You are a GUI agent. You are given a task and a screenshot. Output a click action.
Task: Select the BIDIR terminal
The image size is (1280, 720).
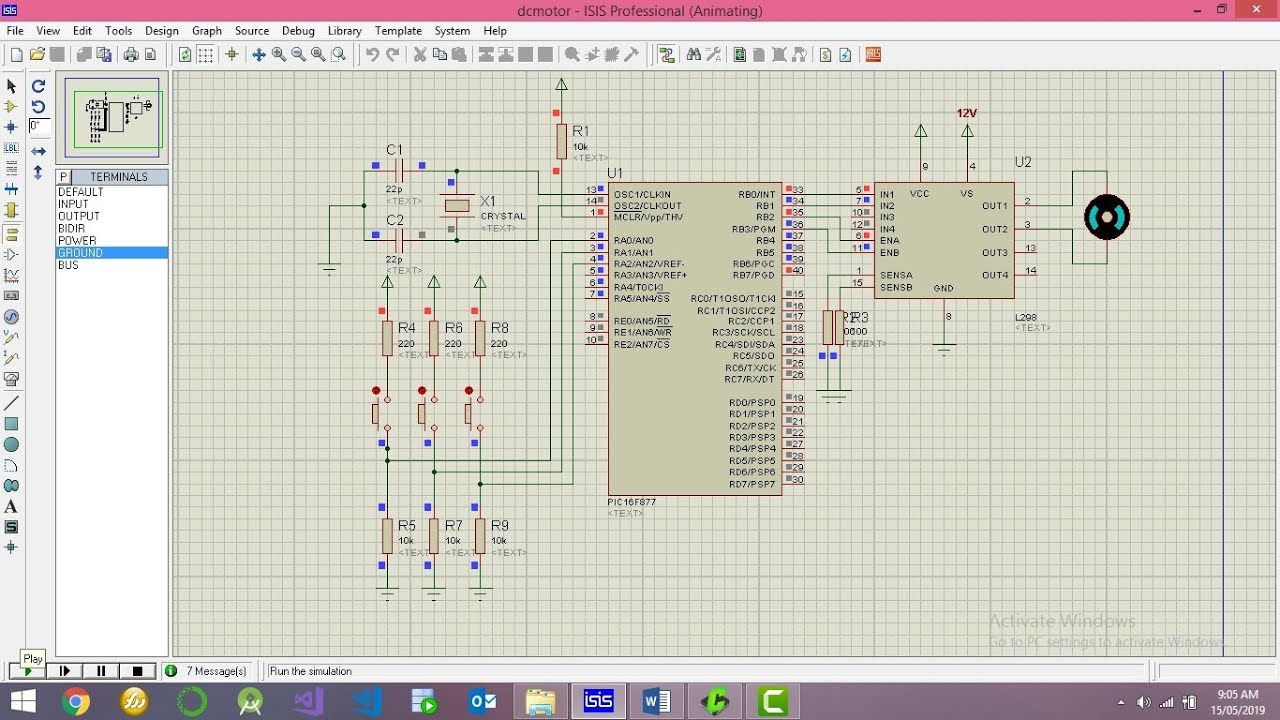[x=112, y=229]
